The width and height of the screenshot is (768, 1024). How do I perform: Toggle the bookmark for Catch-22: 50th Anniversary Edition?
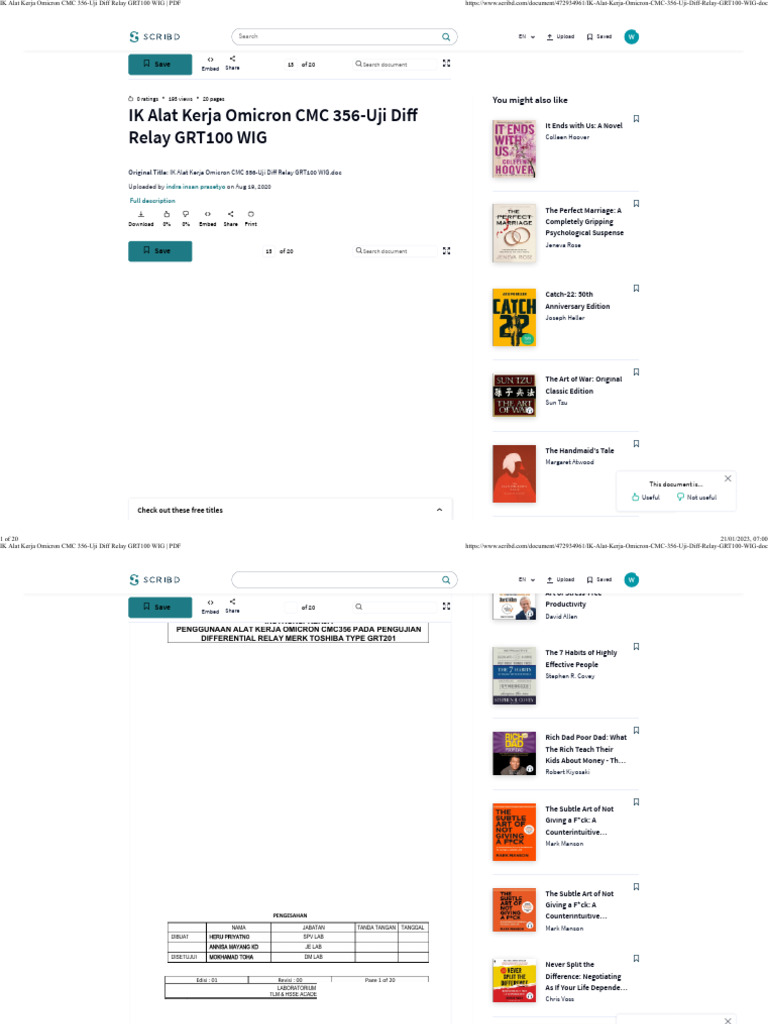tap(636, 288)
